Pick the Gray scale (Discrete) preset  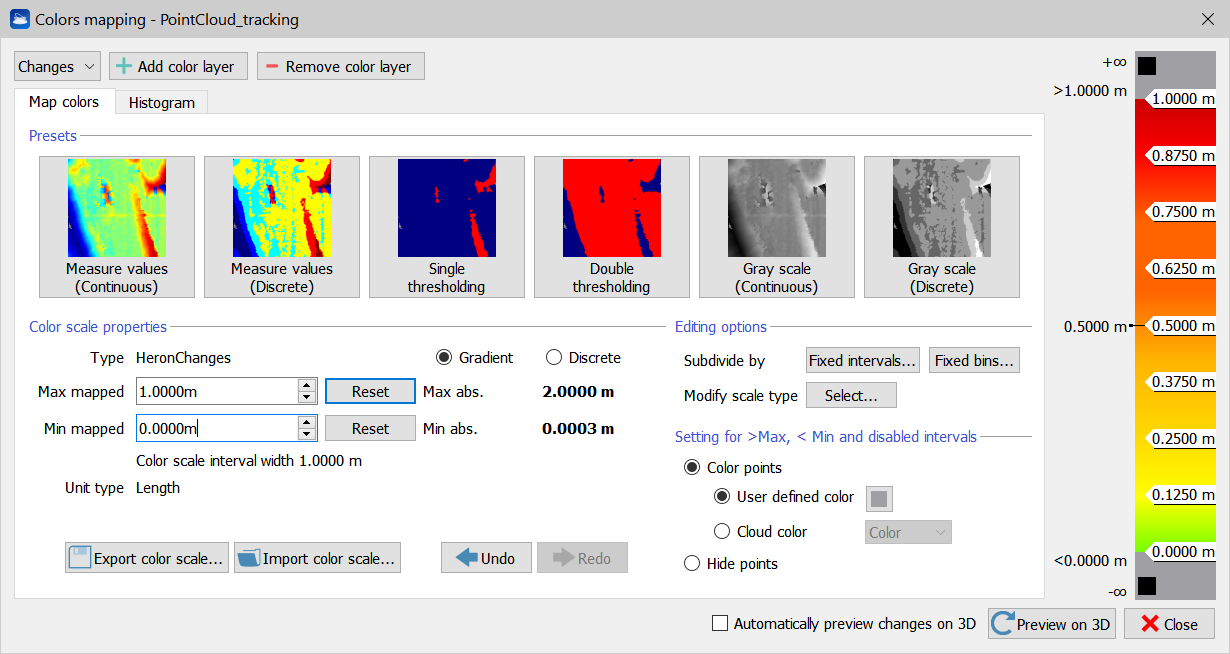tap(942, 227)
